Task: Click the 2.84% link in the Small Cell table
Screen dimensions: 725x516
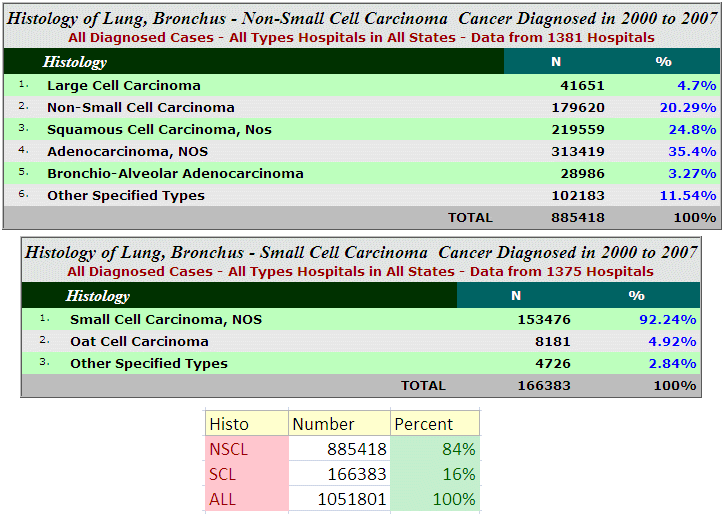Action: 671,364
